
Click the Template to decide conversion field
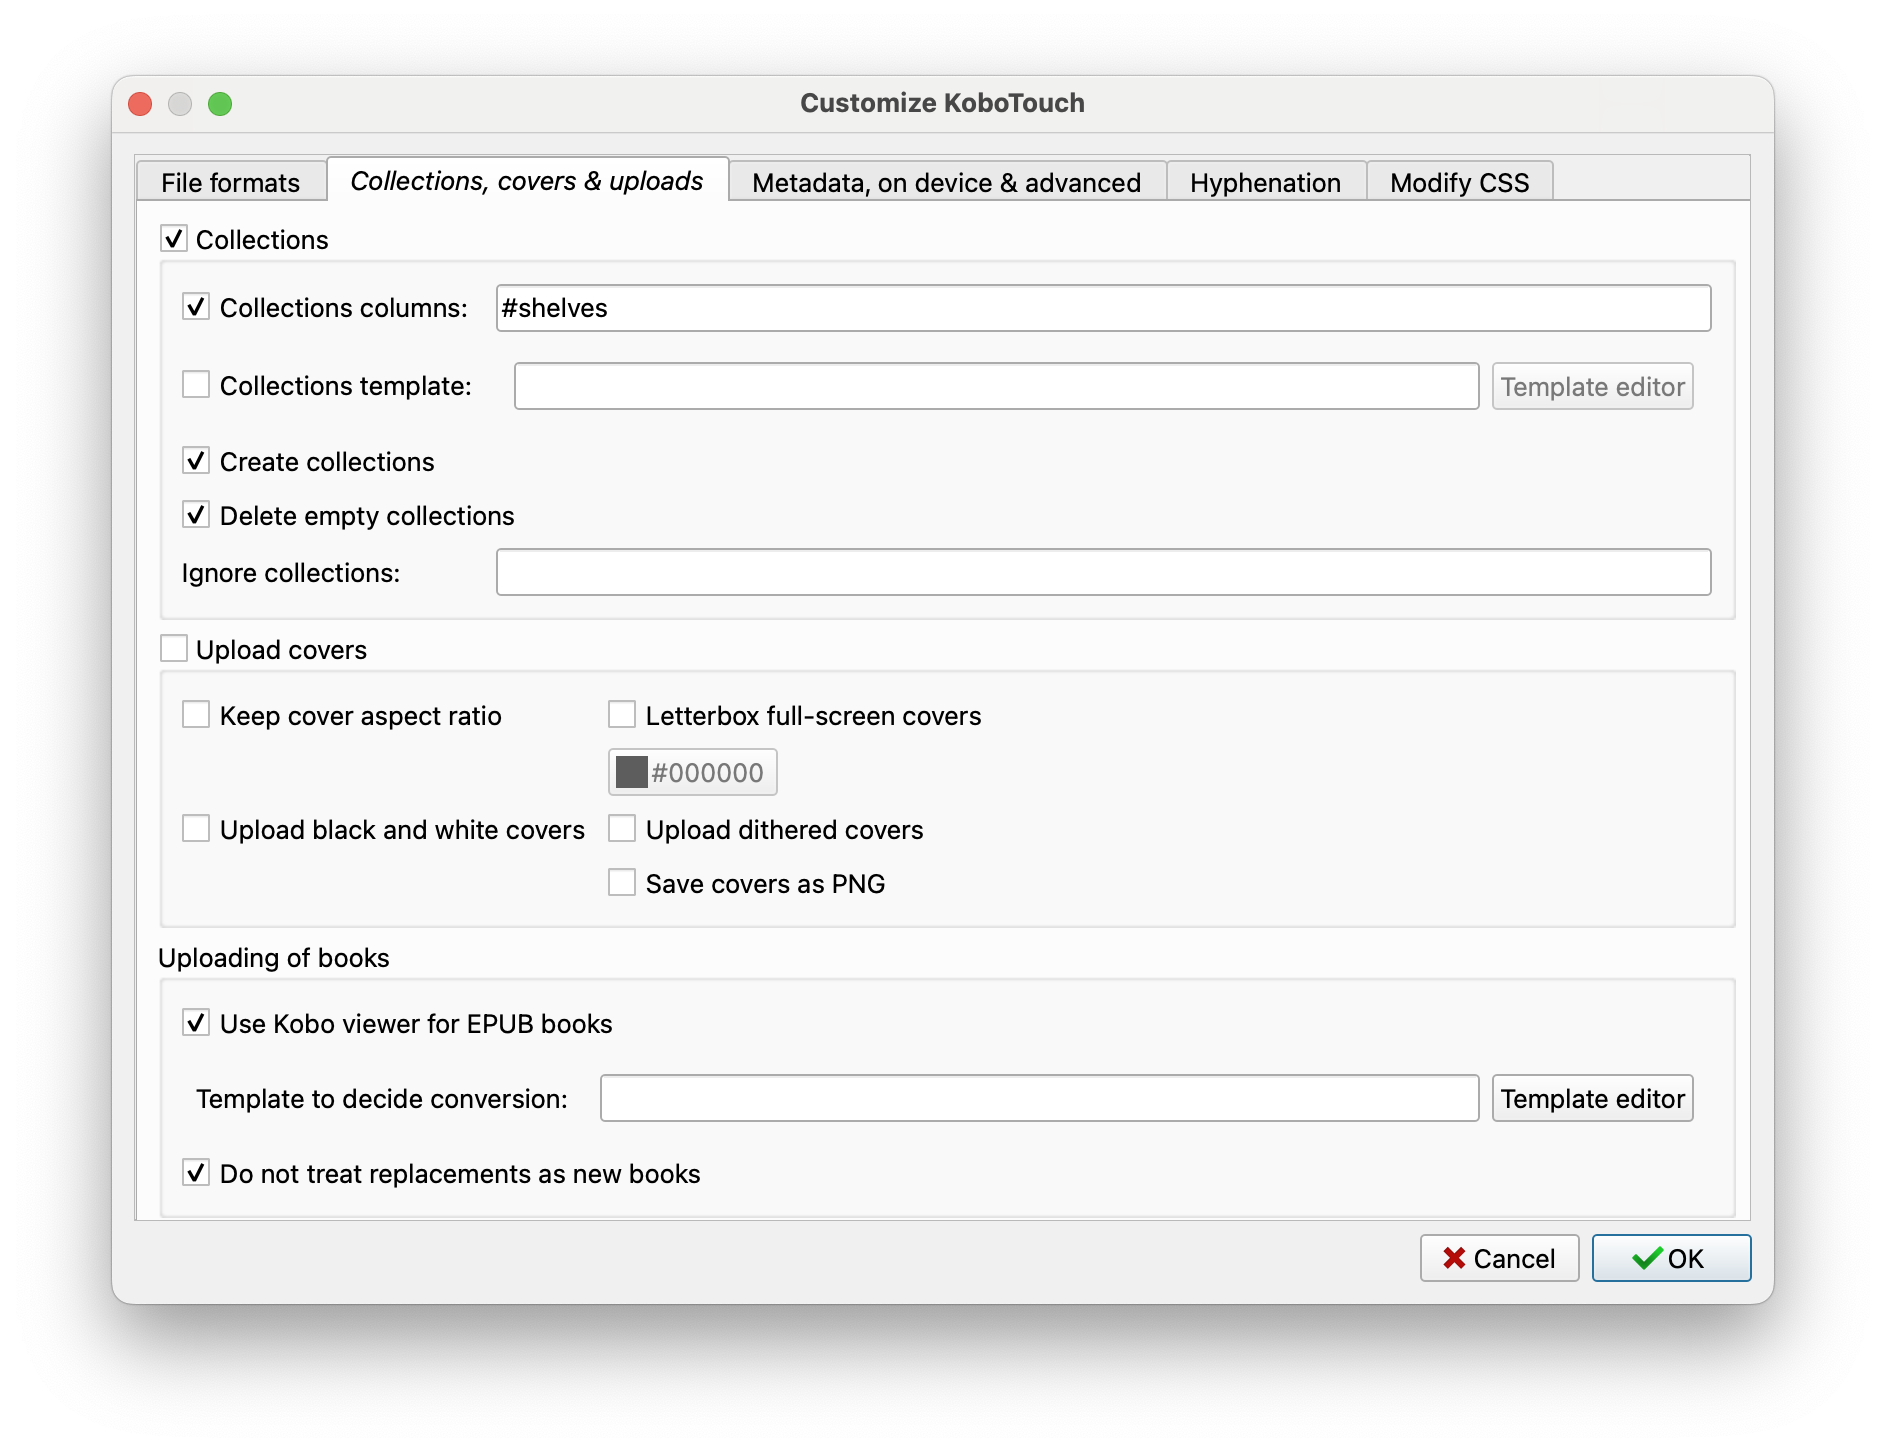(x=1039, y=1098)
